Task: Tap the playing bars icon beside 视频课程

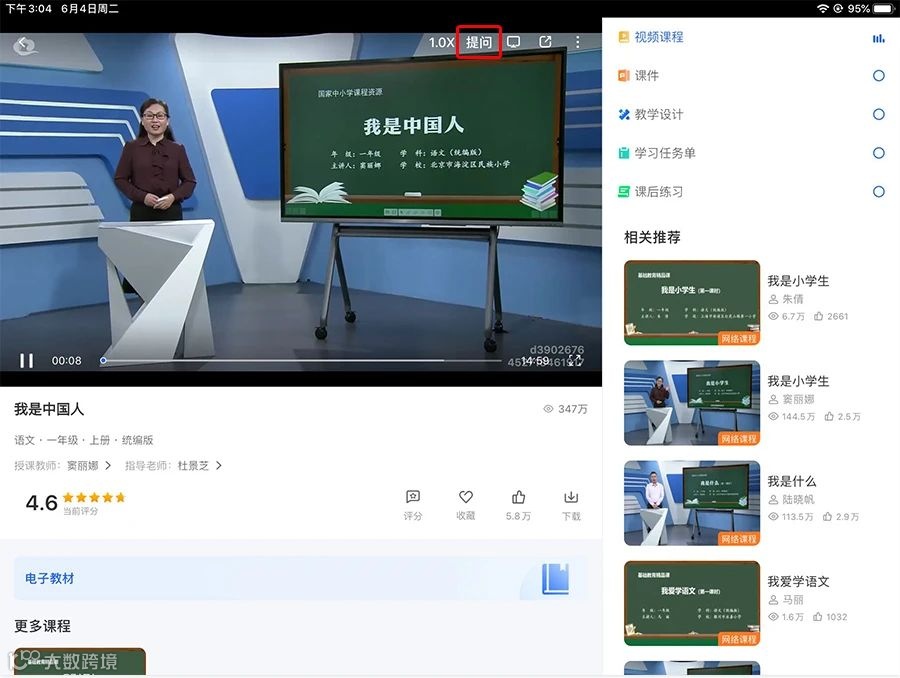Action: coord(878,38)
